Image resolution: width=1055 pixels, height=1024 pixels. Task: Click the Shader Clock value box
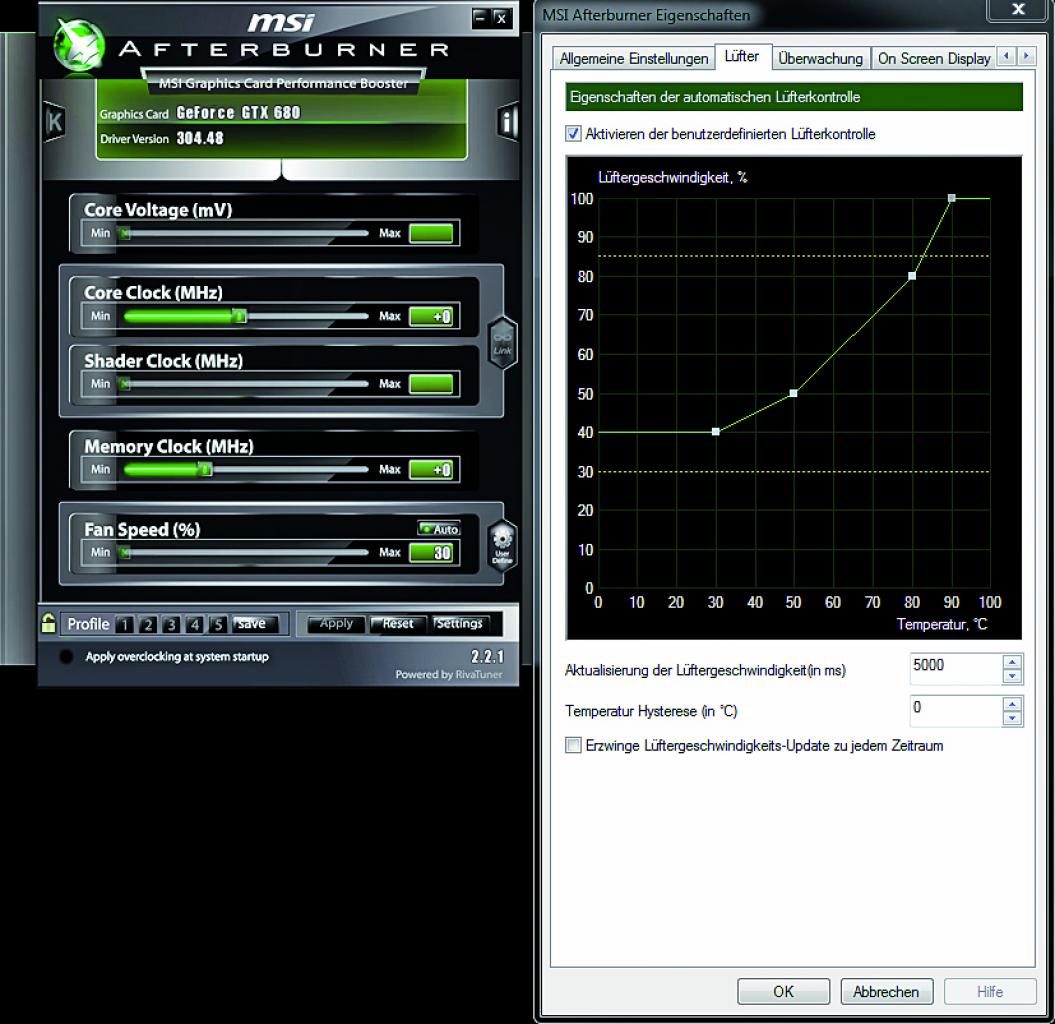(x=431, y=384)
